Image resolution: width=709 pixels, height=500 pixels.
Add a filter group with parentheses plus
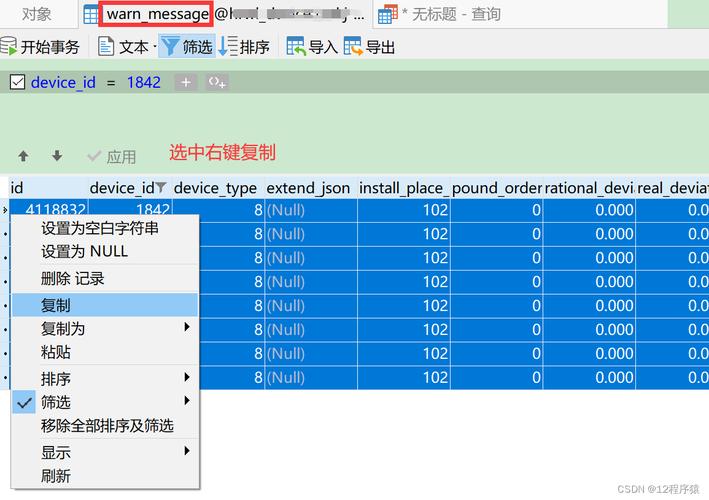point(217,82)
